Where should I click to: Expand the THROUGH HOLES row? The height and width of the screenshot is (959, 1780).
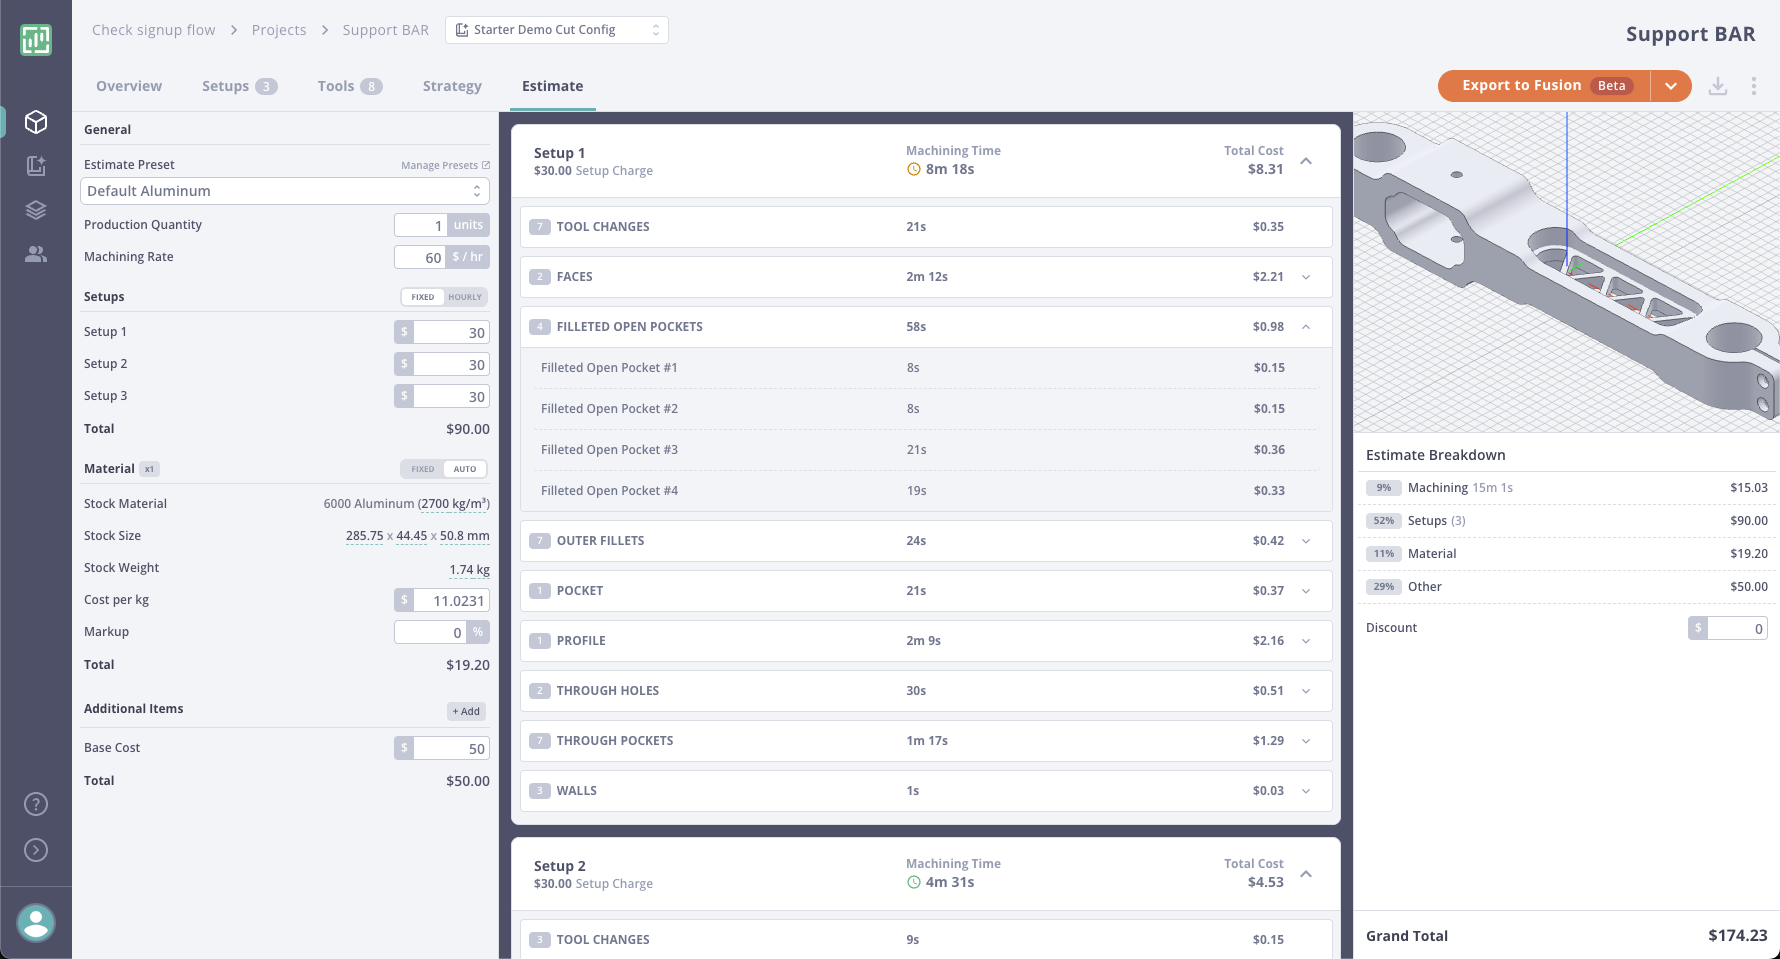1306,690
